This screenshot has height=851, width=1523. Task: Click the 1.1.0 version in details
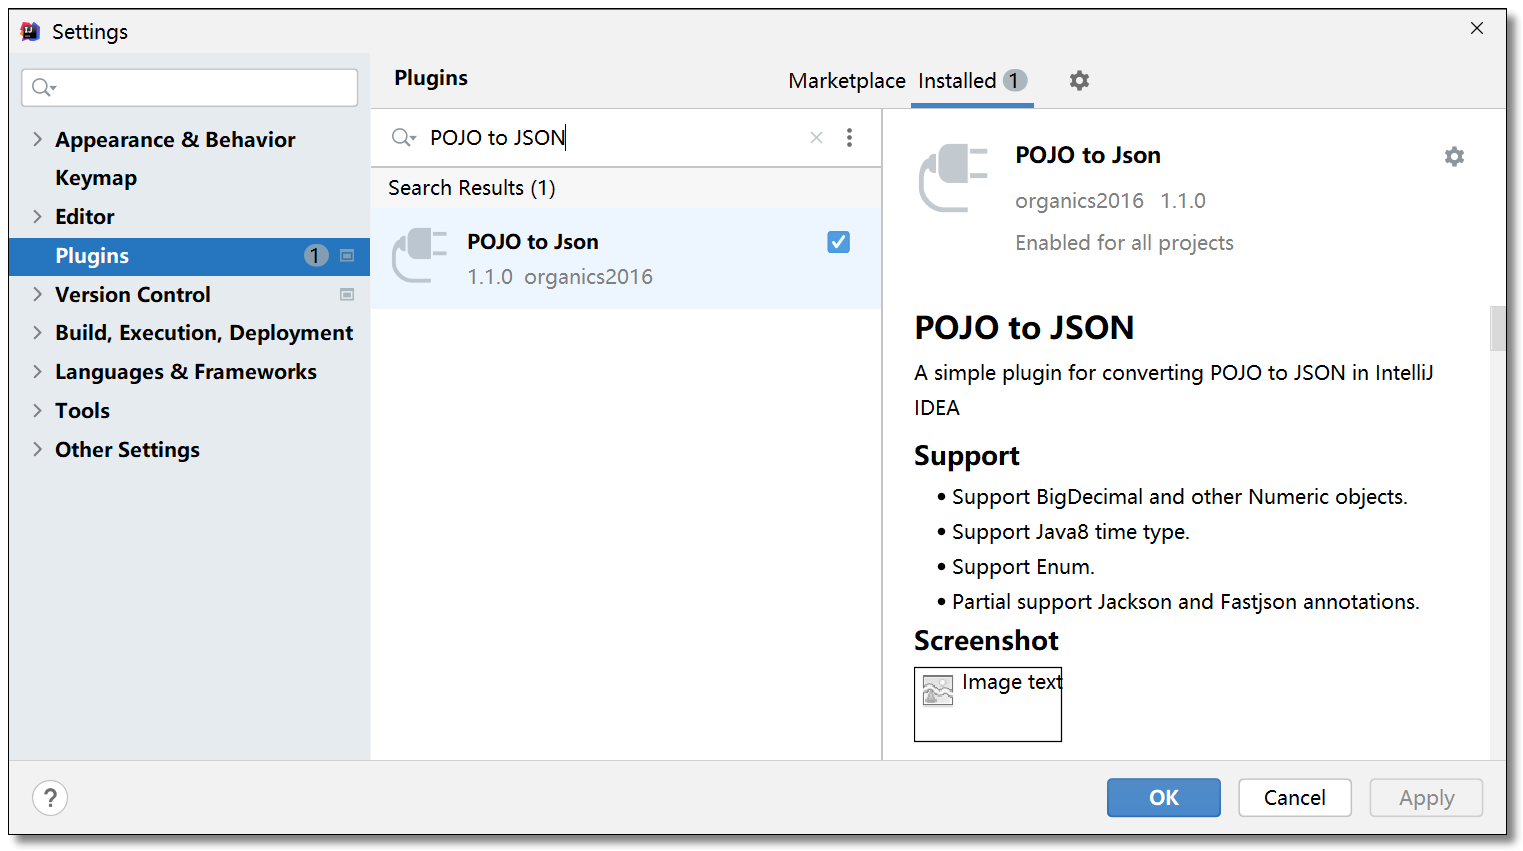pyautogui.click(x=1183, y=201)
